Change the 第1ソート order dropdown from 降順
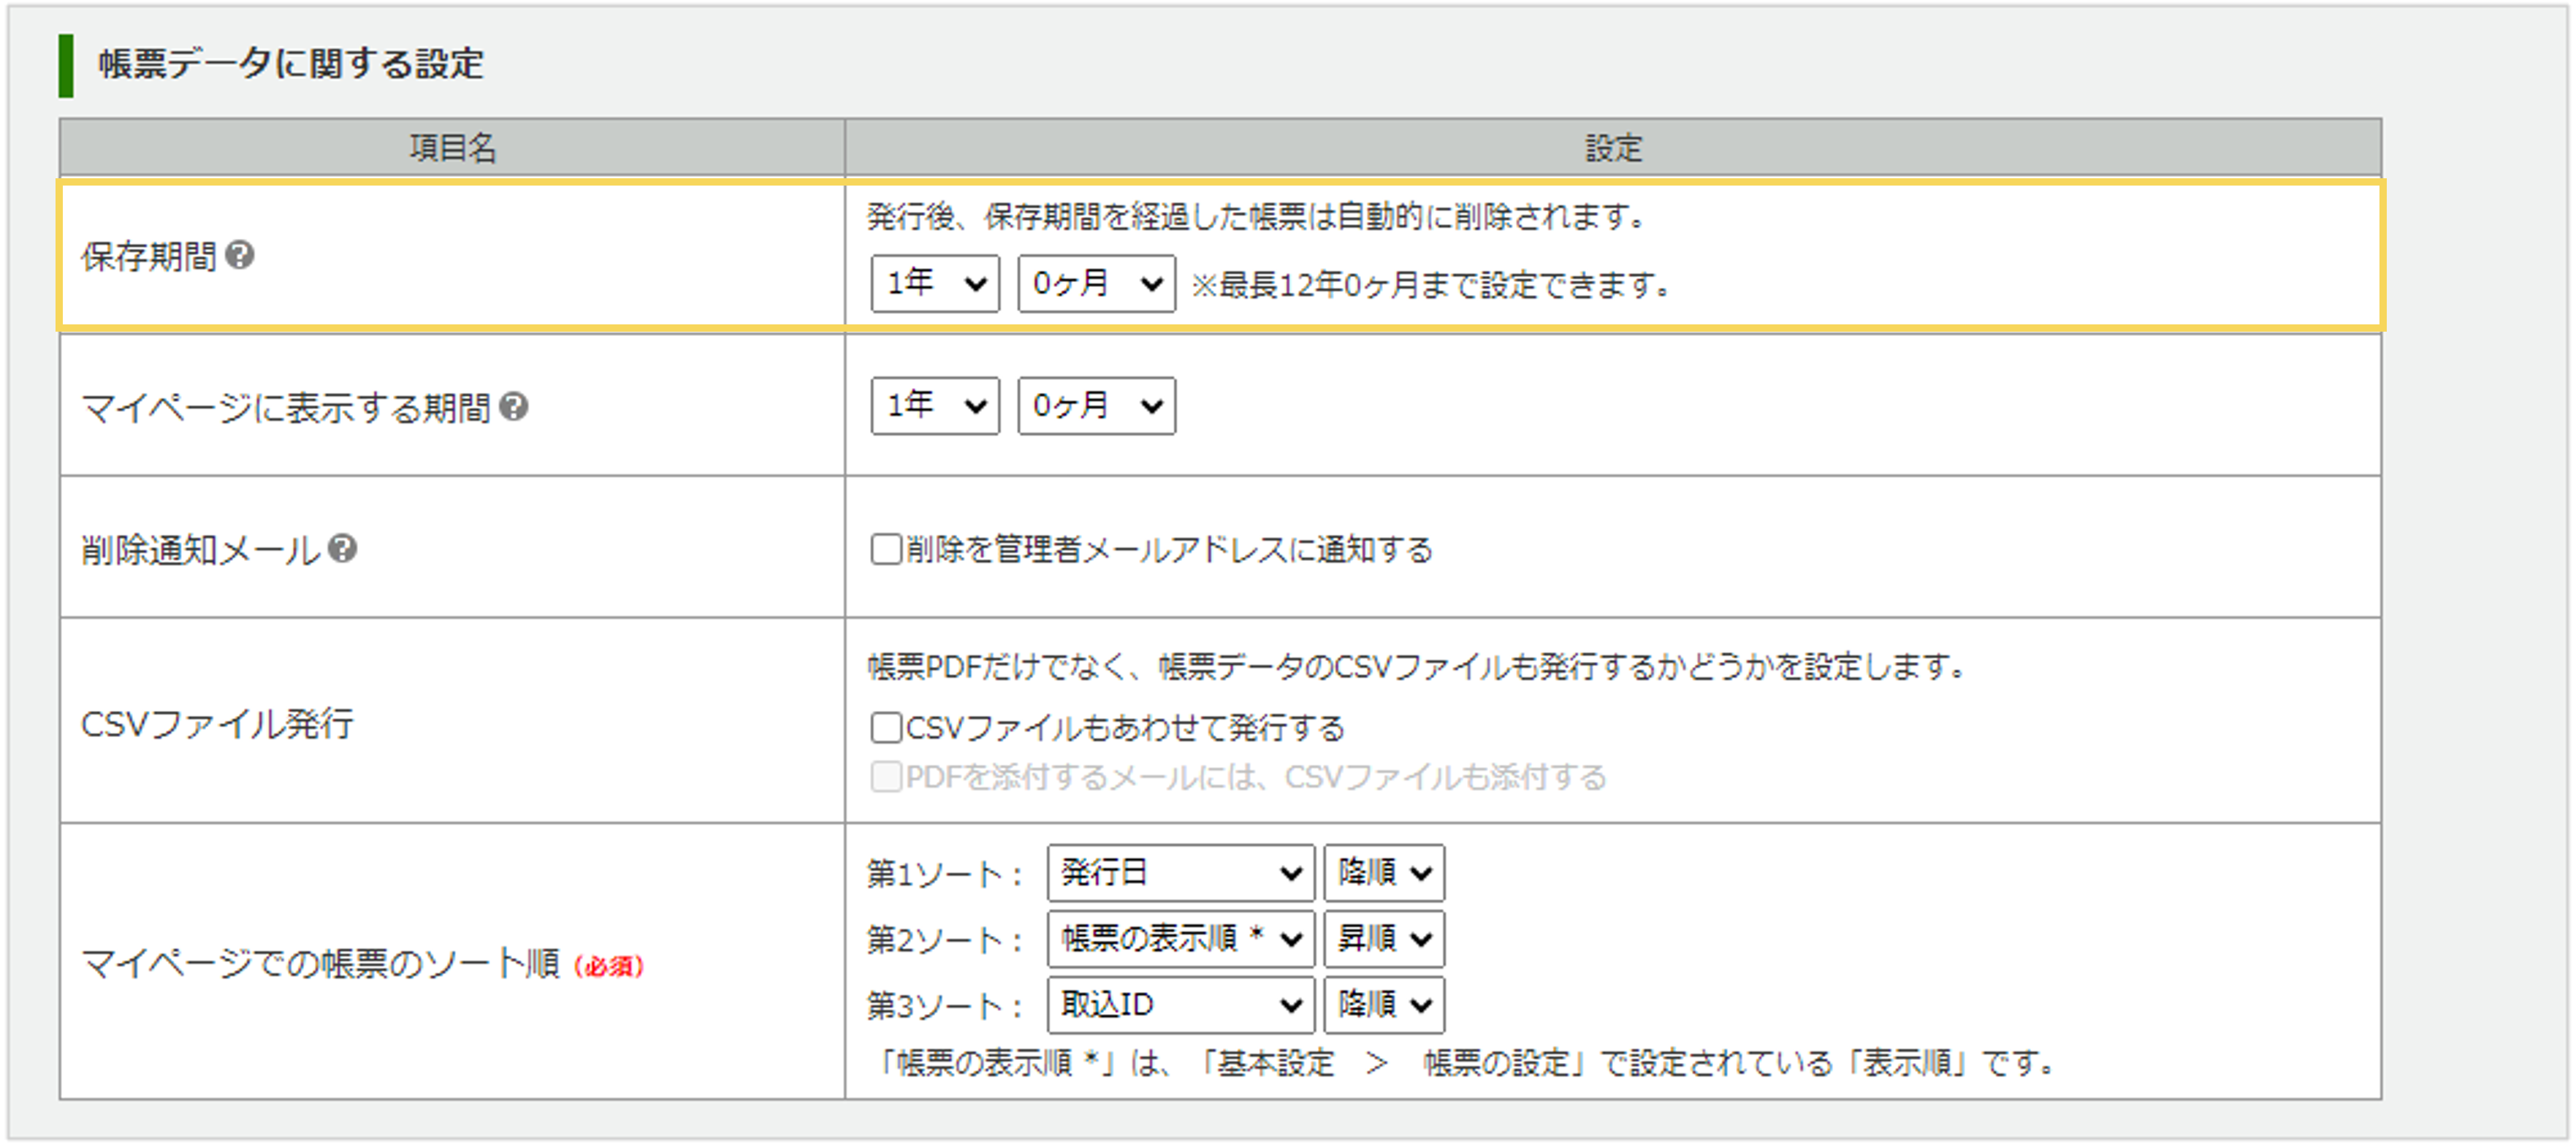Viewport: 2576px width, 1147px height. pos(1383,872)
